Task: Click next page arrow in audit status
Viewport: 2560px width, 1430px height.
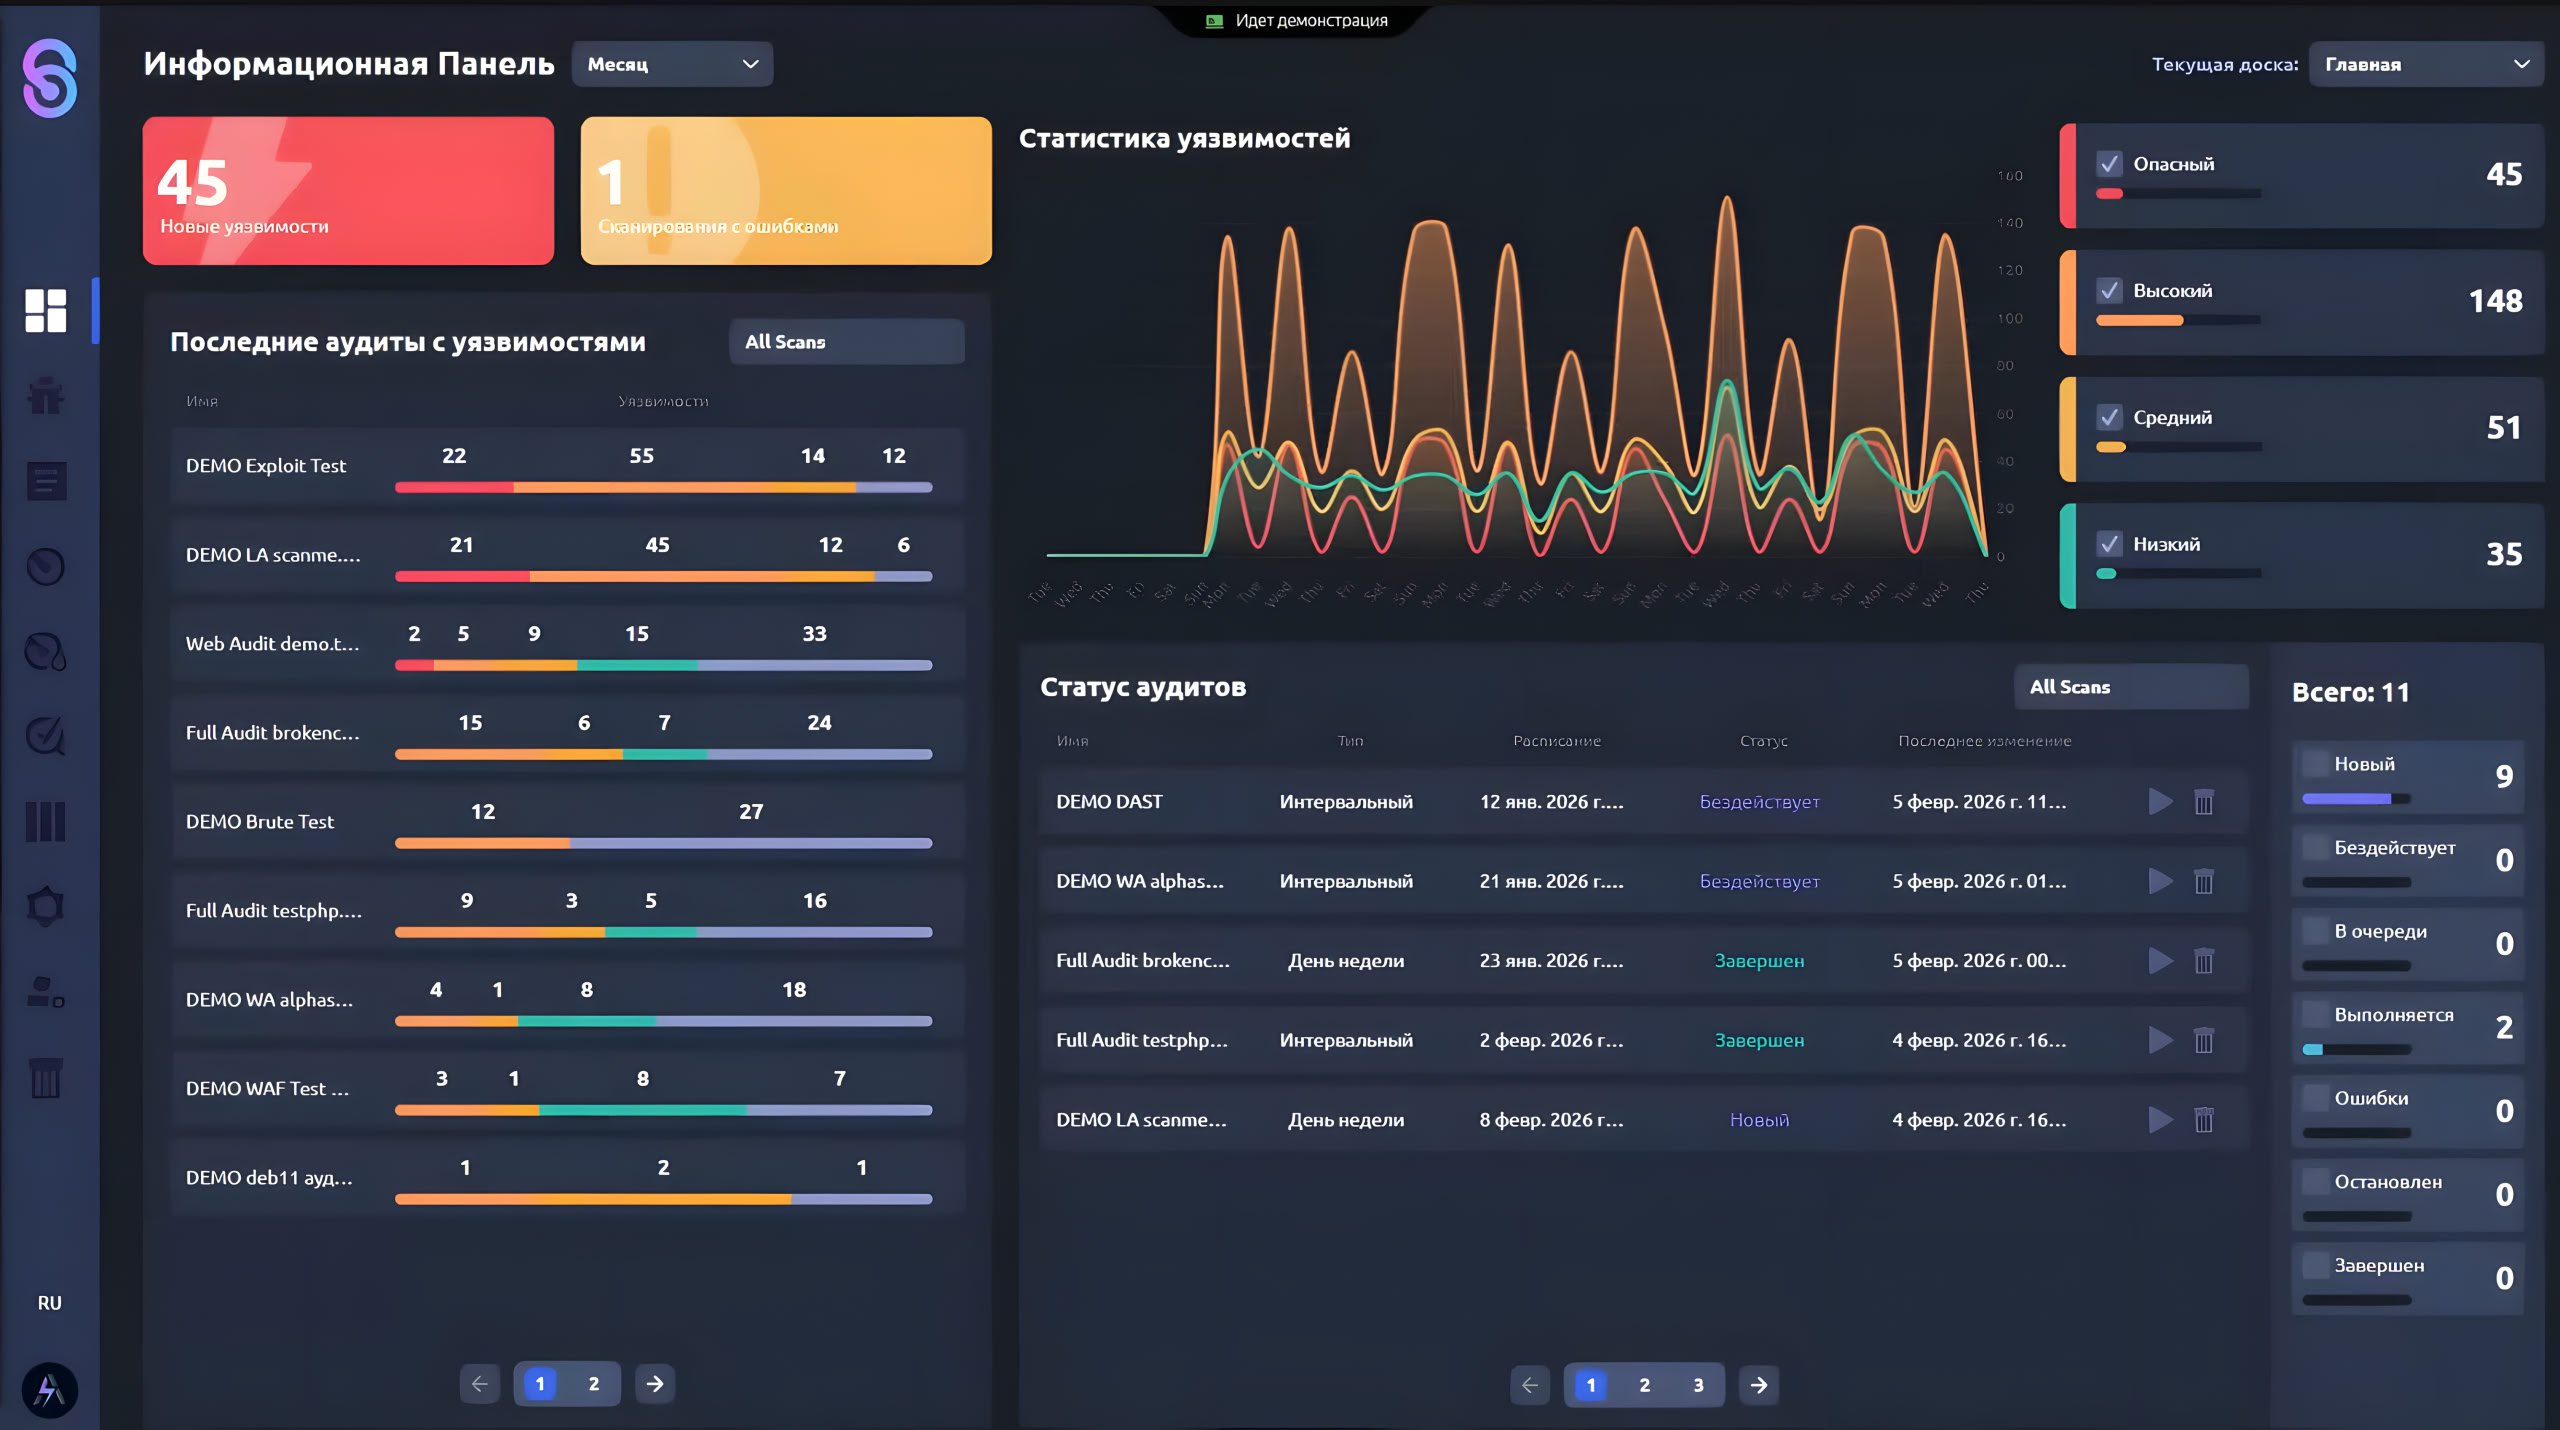Action: pos(1758,1385)
